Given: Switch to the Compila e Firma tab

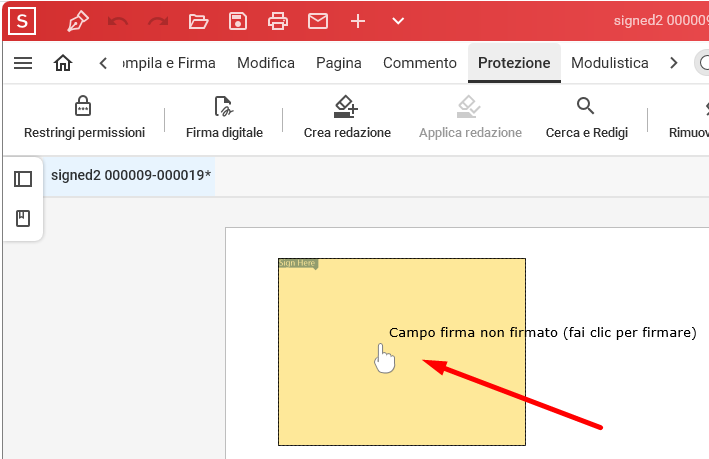Looking at the screenshot, I should [x=169, y=63].
